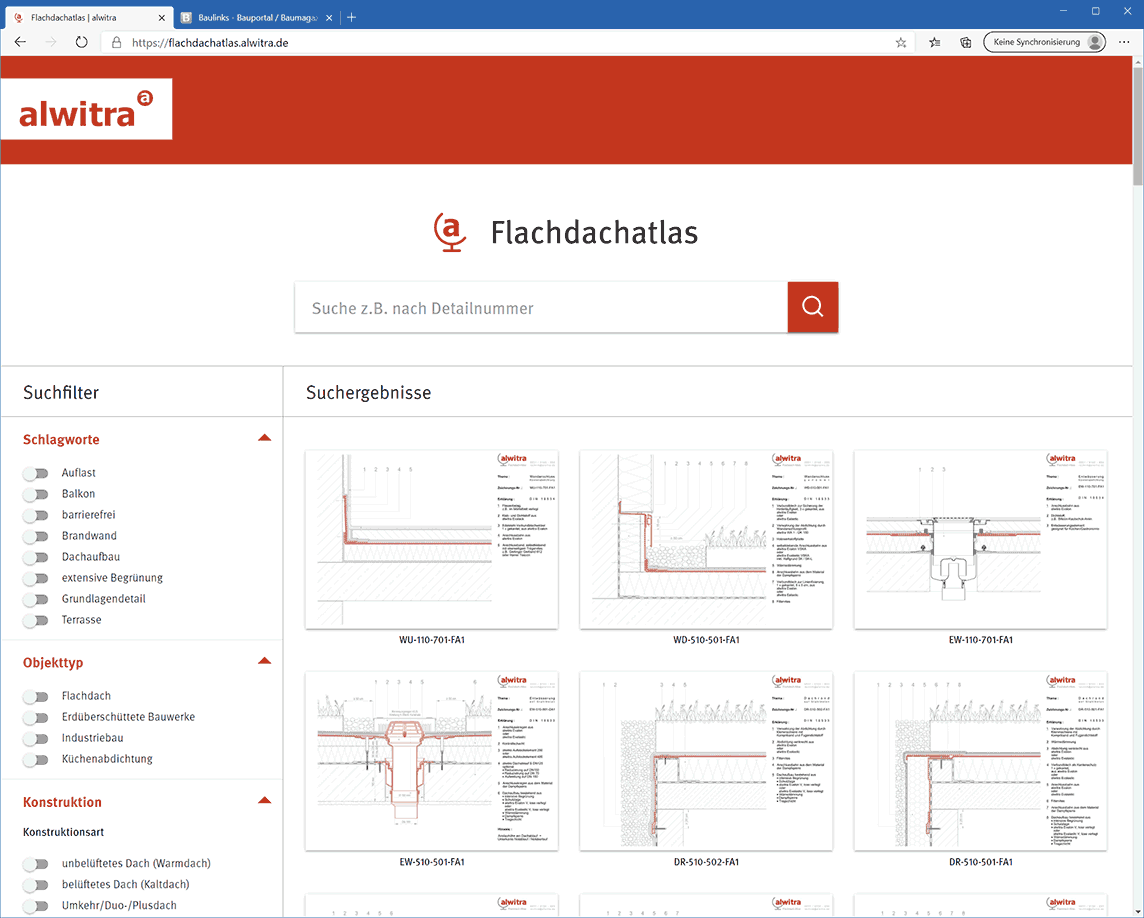Open the EW-110-701-FA1 drawing thumbnail

click(x=981, y=539)
